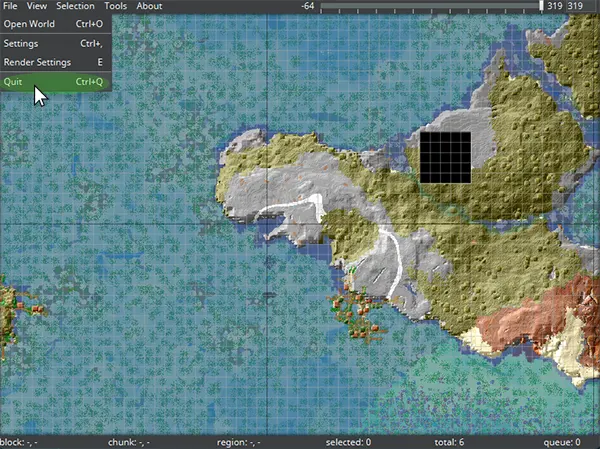
Task: Click the block coordinates in status bar
Action: (x=19, y=442)
